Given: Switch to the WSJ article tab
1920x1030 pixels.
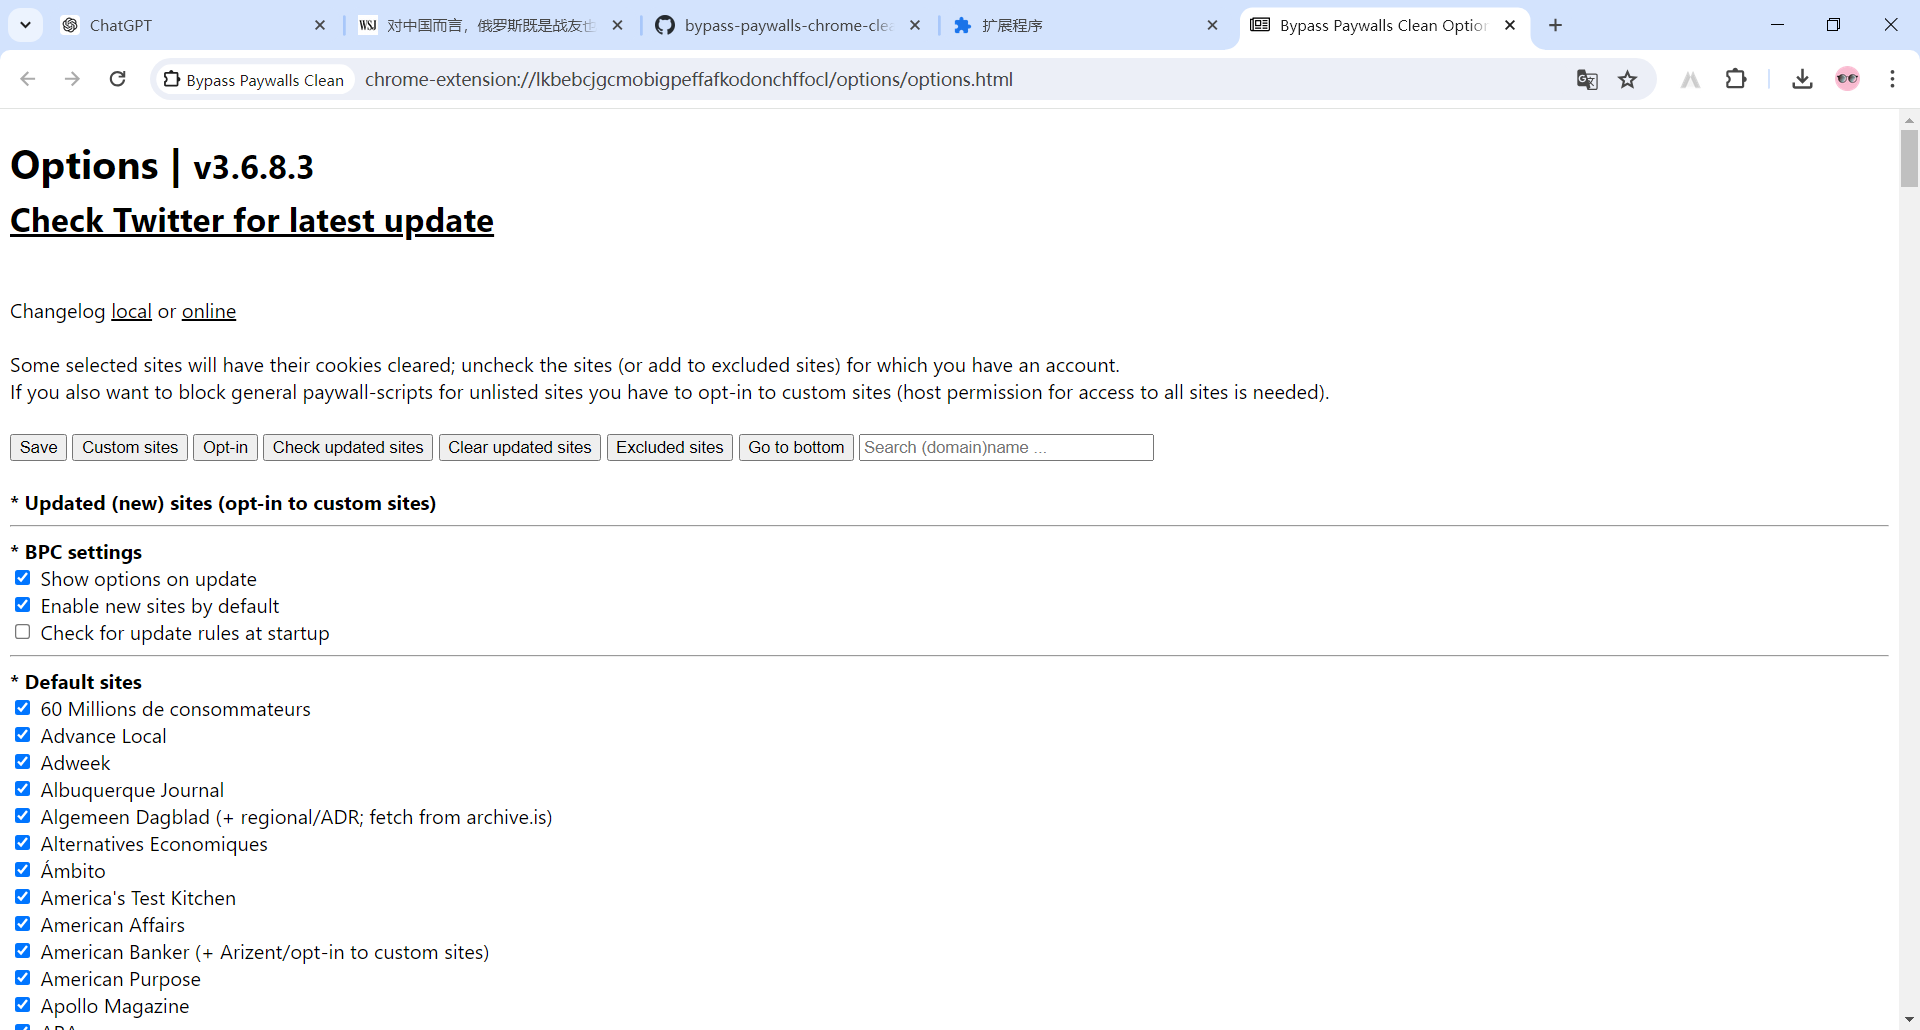Looking at the screenshot, I should click(490, 25).
